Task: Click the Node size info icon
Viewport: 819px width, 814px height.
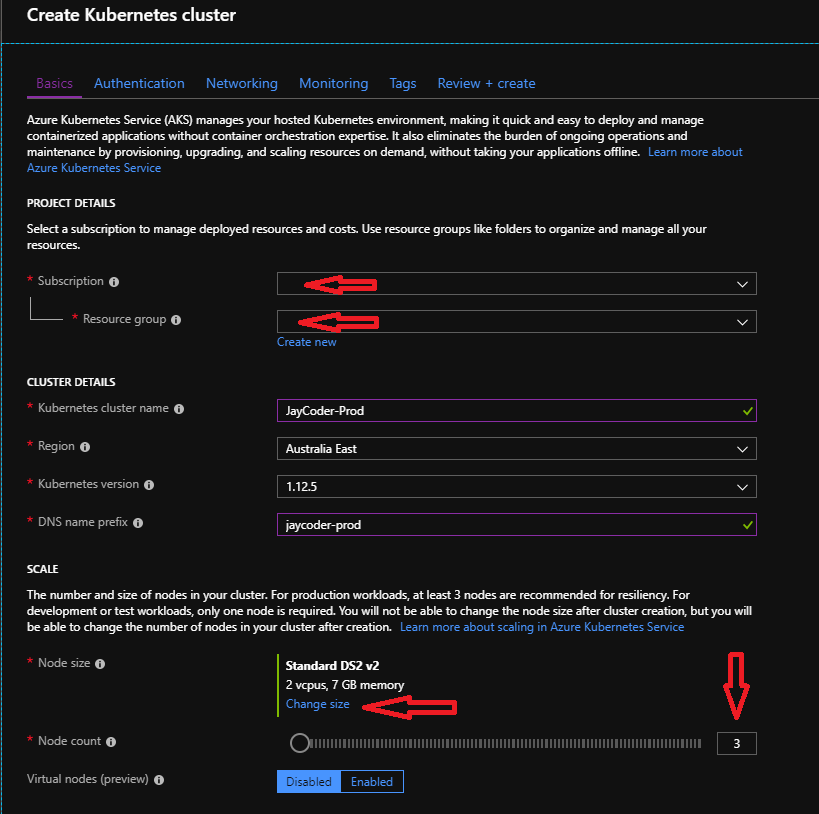Action: 100,664
